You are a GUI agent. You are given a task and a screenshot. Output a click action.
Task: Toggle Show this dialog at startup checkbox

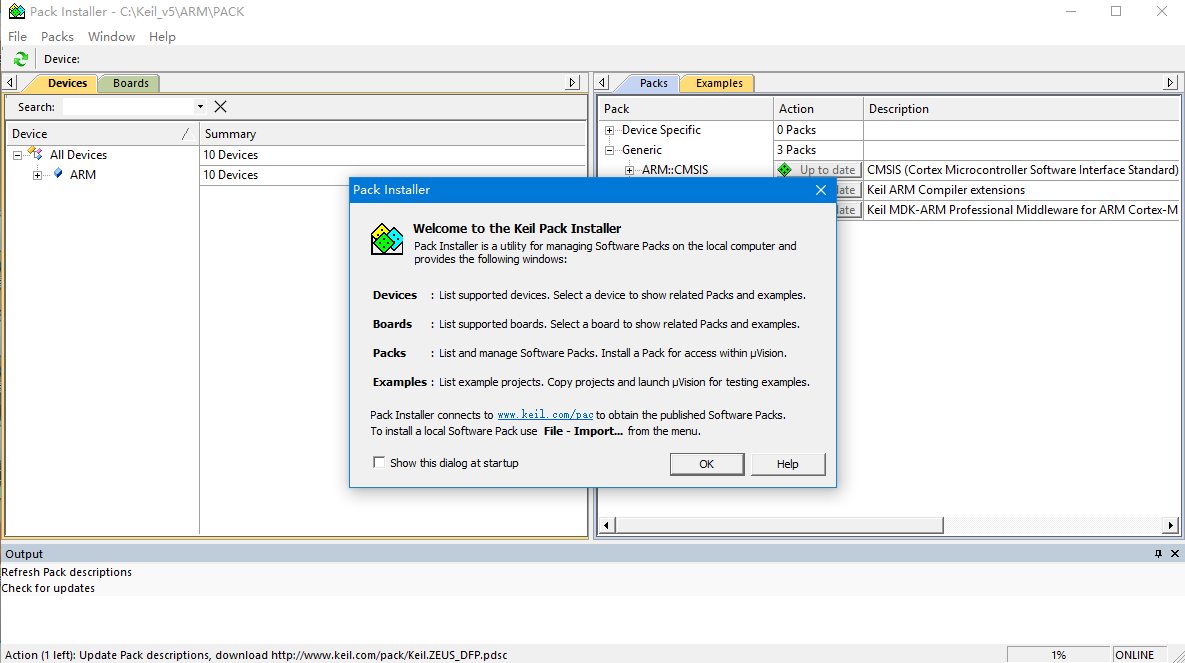[379, 463]
